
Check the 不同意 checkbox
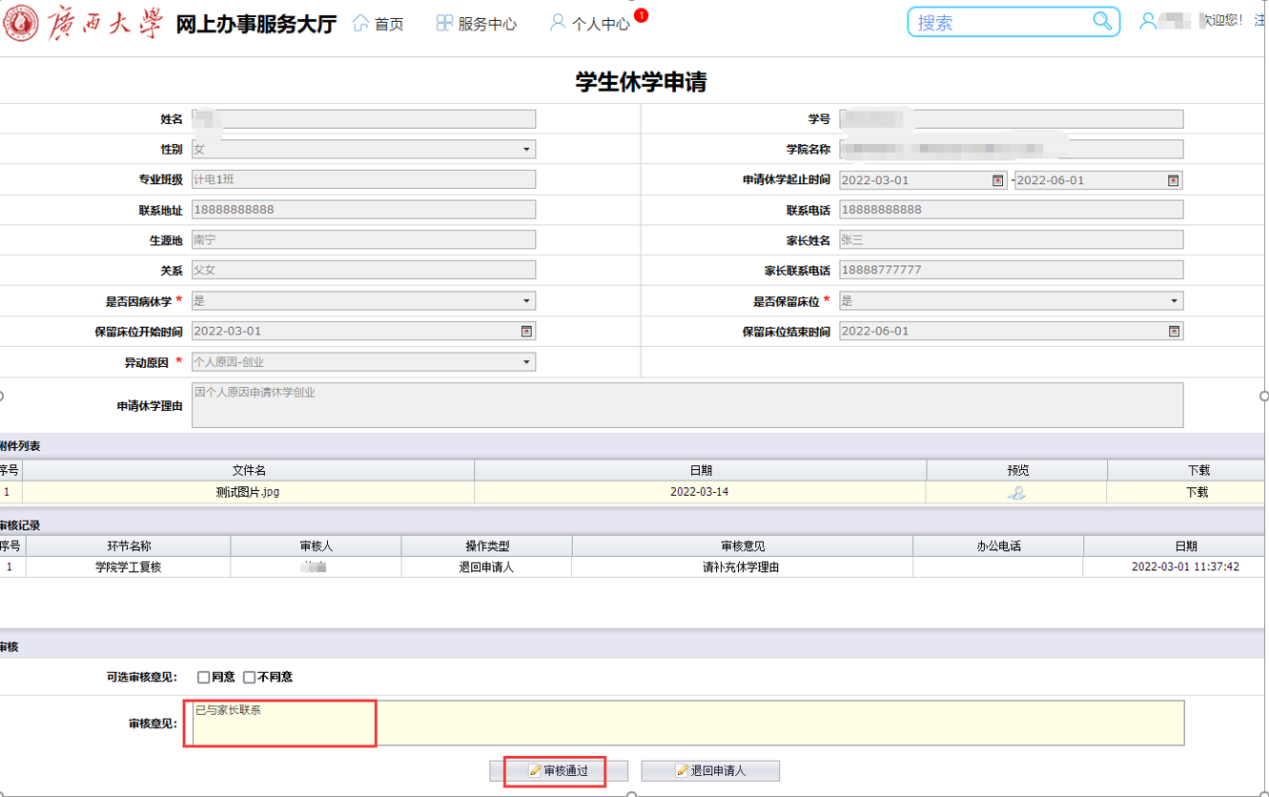point(250,677)
